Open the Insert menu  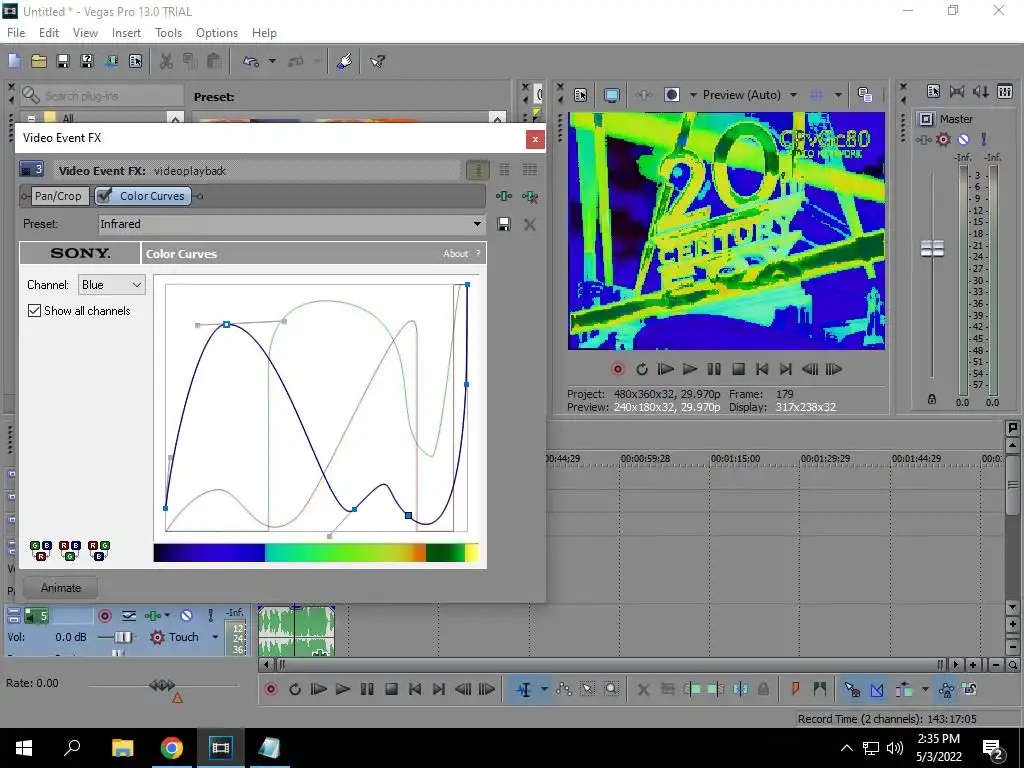point(126,33)
